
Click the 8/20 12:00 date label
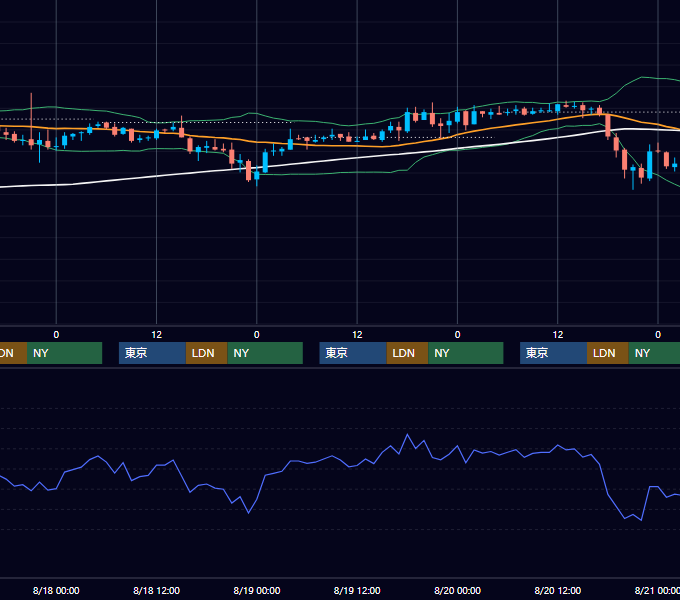pyautogui.click(x=558, y=590)
